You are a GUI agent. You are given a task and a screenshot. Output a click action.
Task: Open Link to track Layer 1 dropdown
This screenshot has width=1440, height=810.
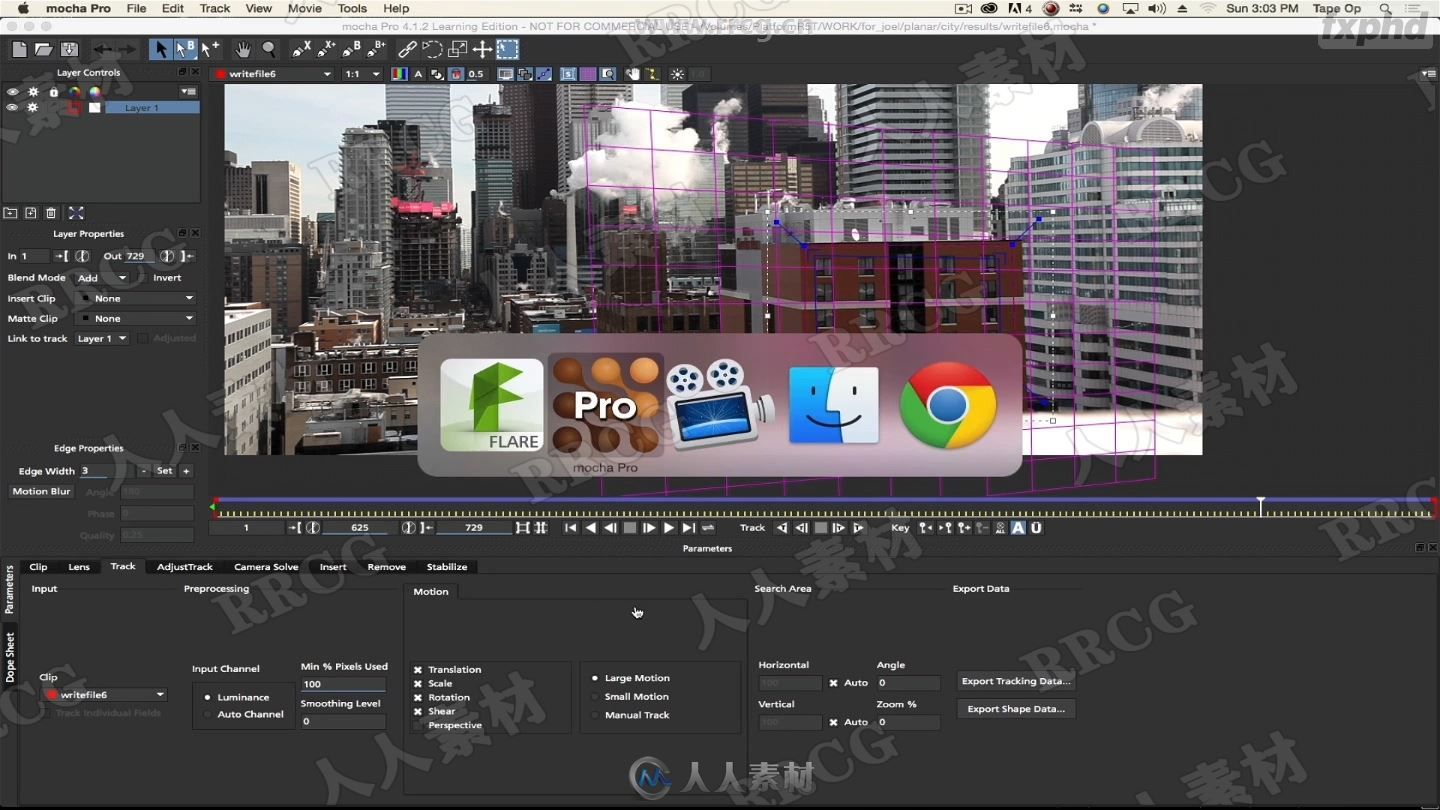point(102,338)
